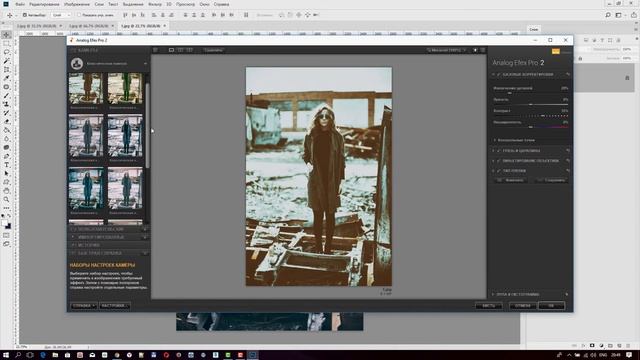Adjust the Detail Extraction slider

[531, 93]
